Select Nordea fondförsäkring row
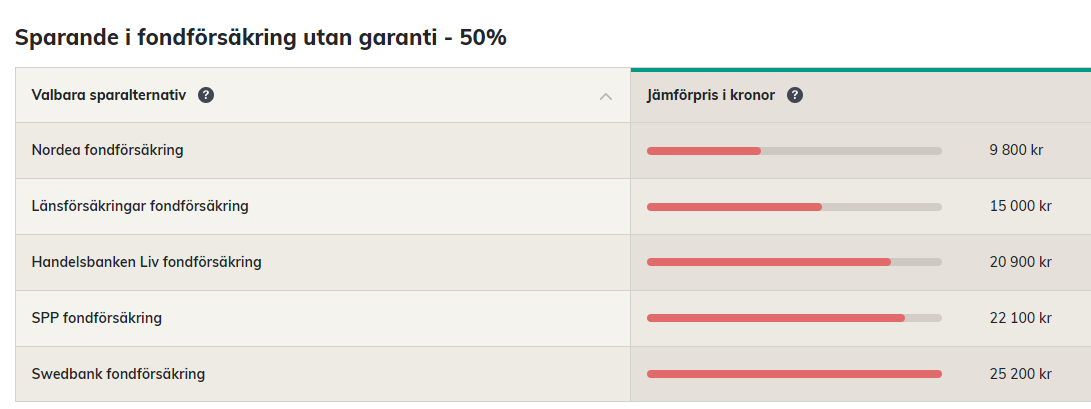The height and width of the screenshot is (409, 1091). click(107, 151)
